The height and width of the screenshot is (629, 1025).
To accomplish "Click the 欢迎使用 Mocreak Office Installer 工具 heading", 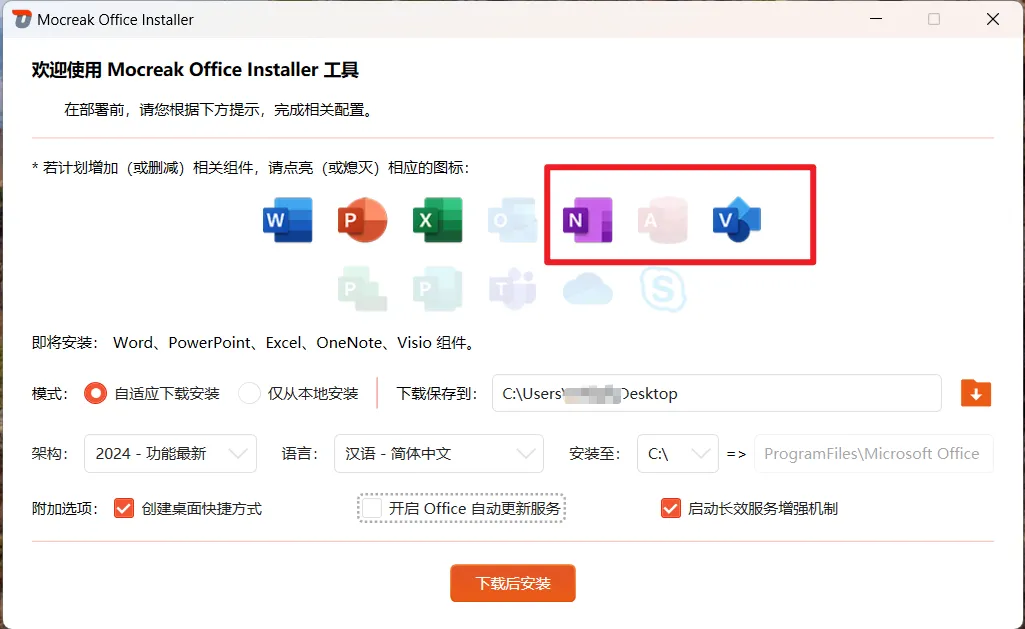I will [195, 69].
